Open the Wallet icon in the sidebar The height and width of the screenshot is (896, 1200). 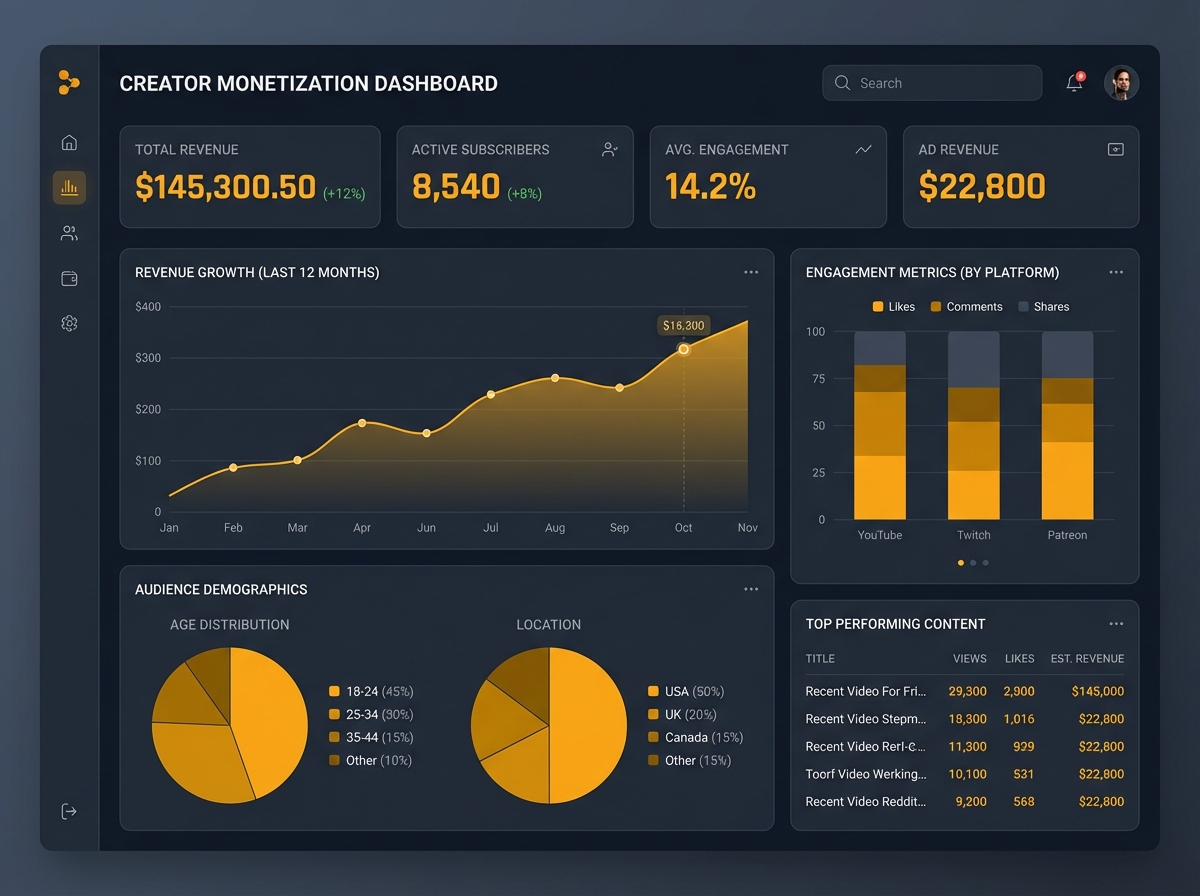click(69, 278)
